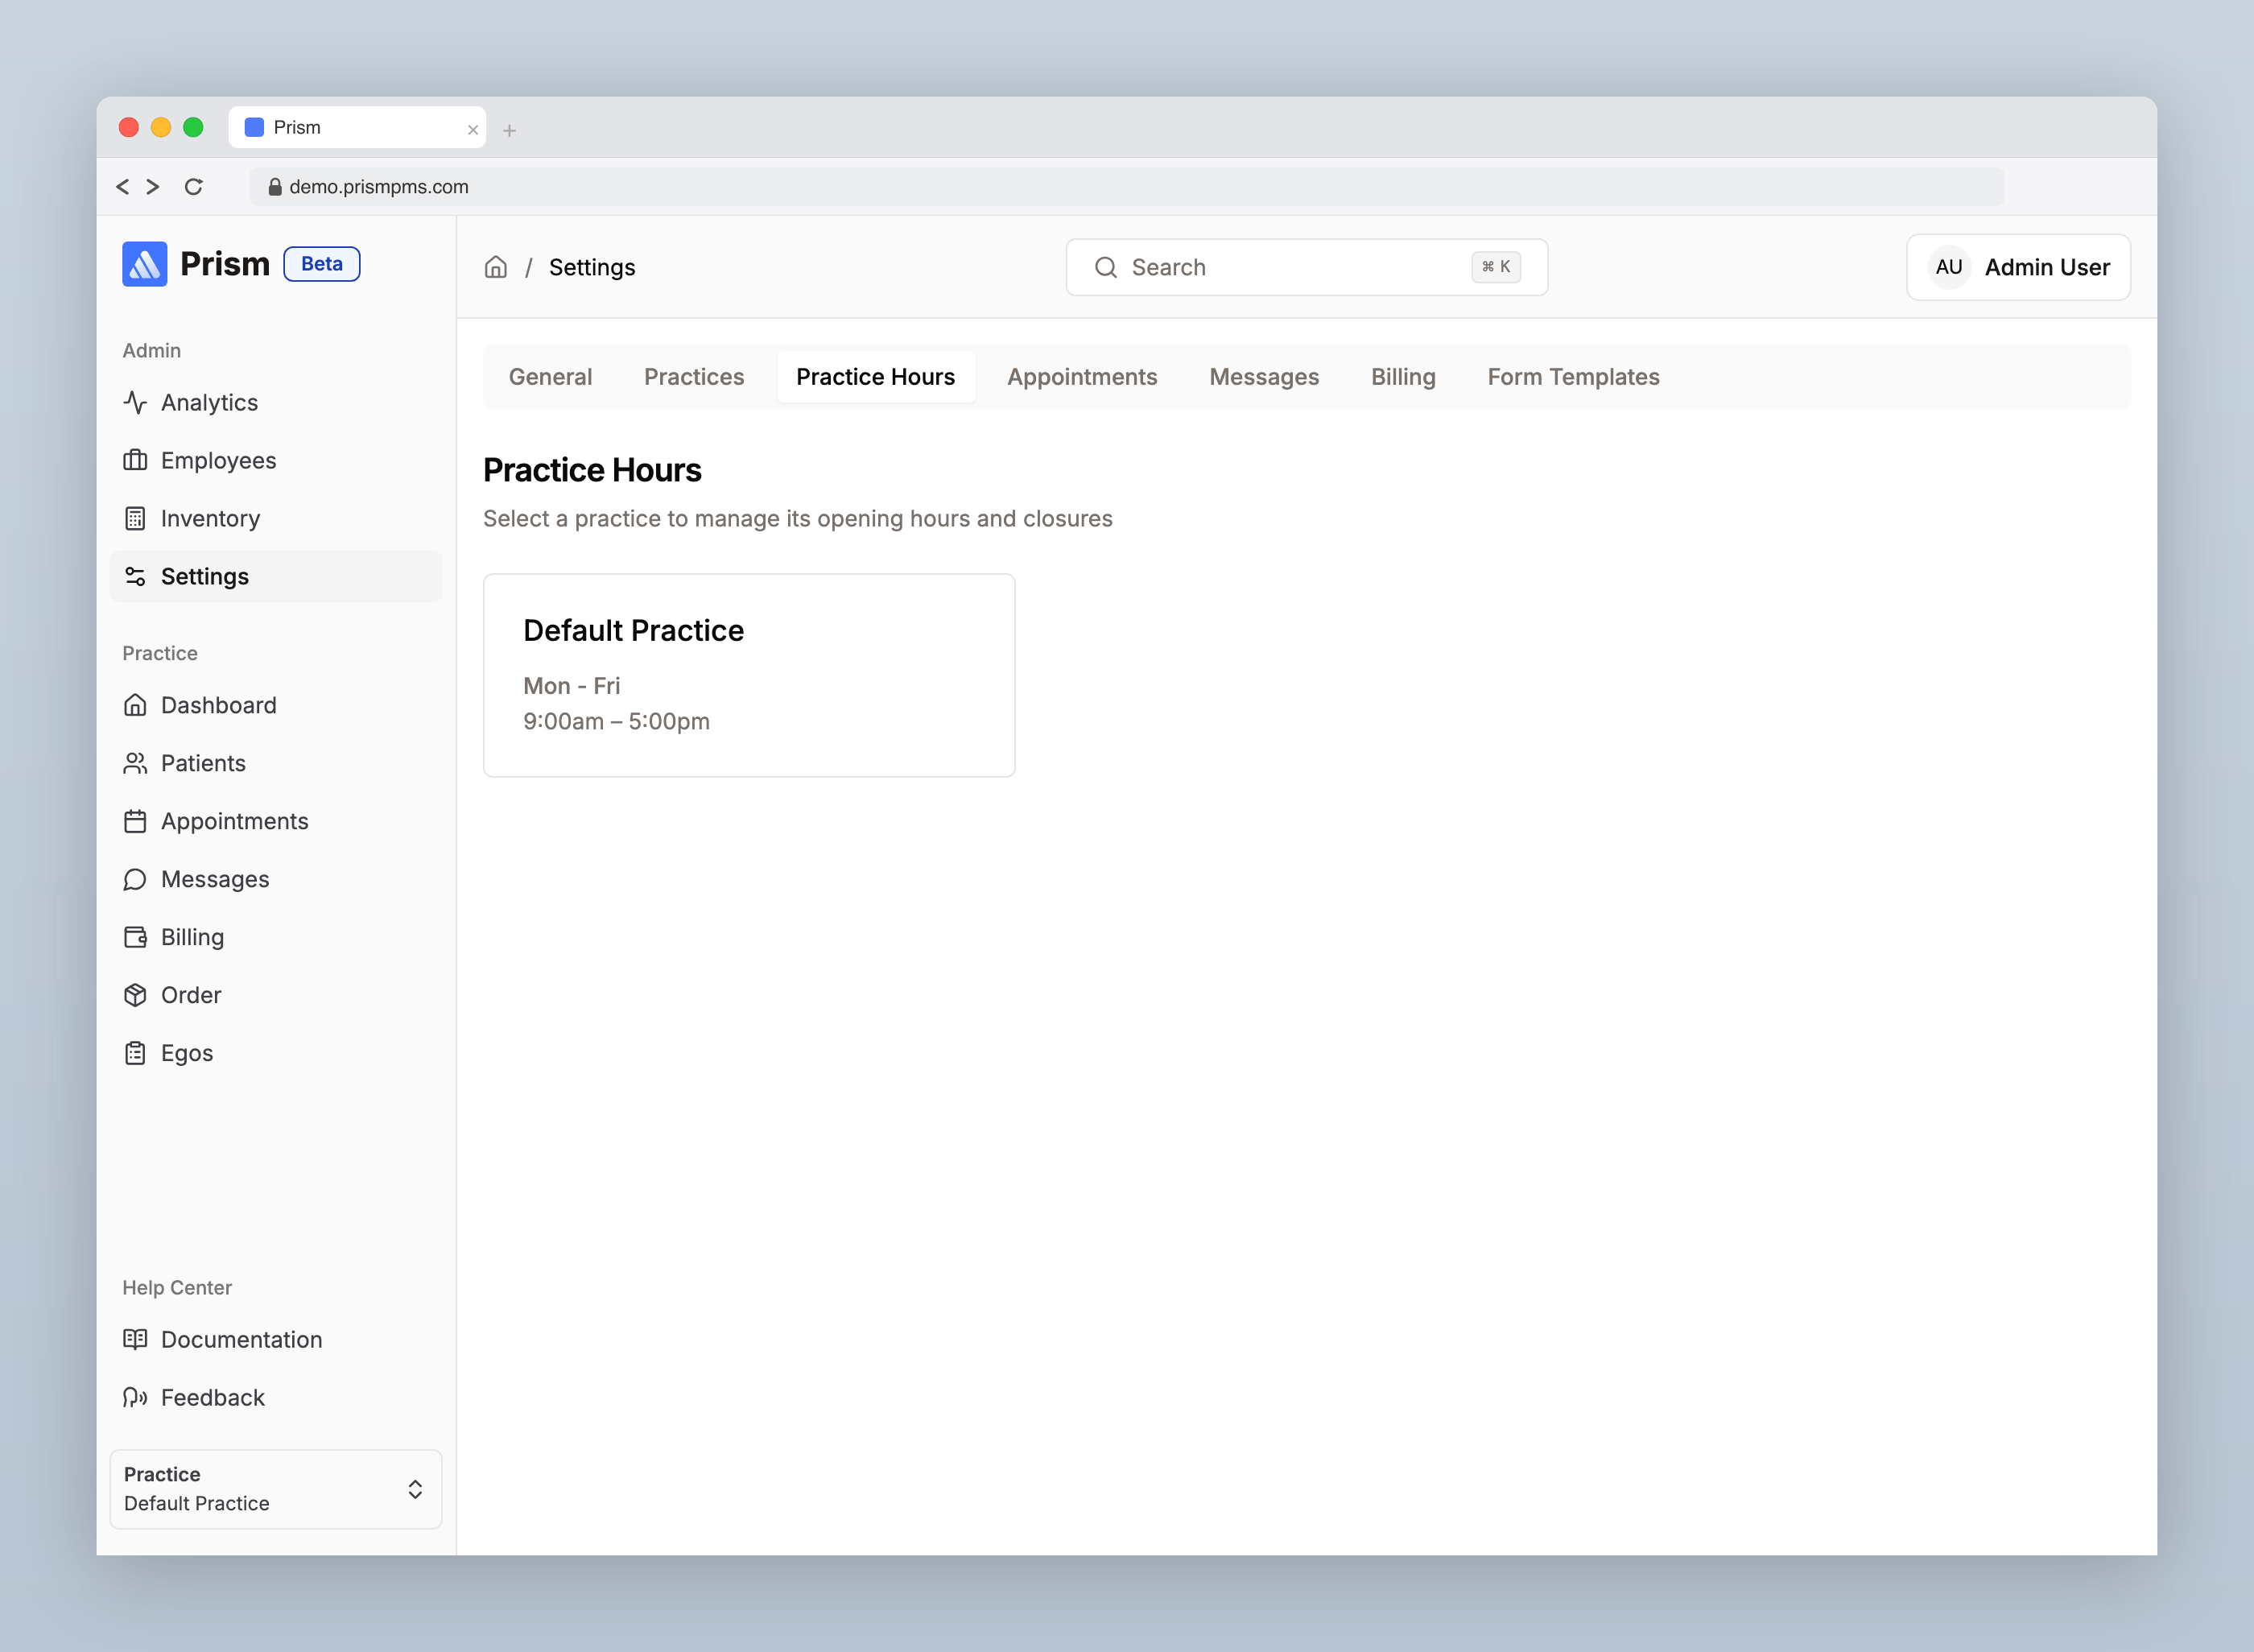2254x1652 pixels.
Task: Open Dashboard from the sidebar
Action: point(218,705)
